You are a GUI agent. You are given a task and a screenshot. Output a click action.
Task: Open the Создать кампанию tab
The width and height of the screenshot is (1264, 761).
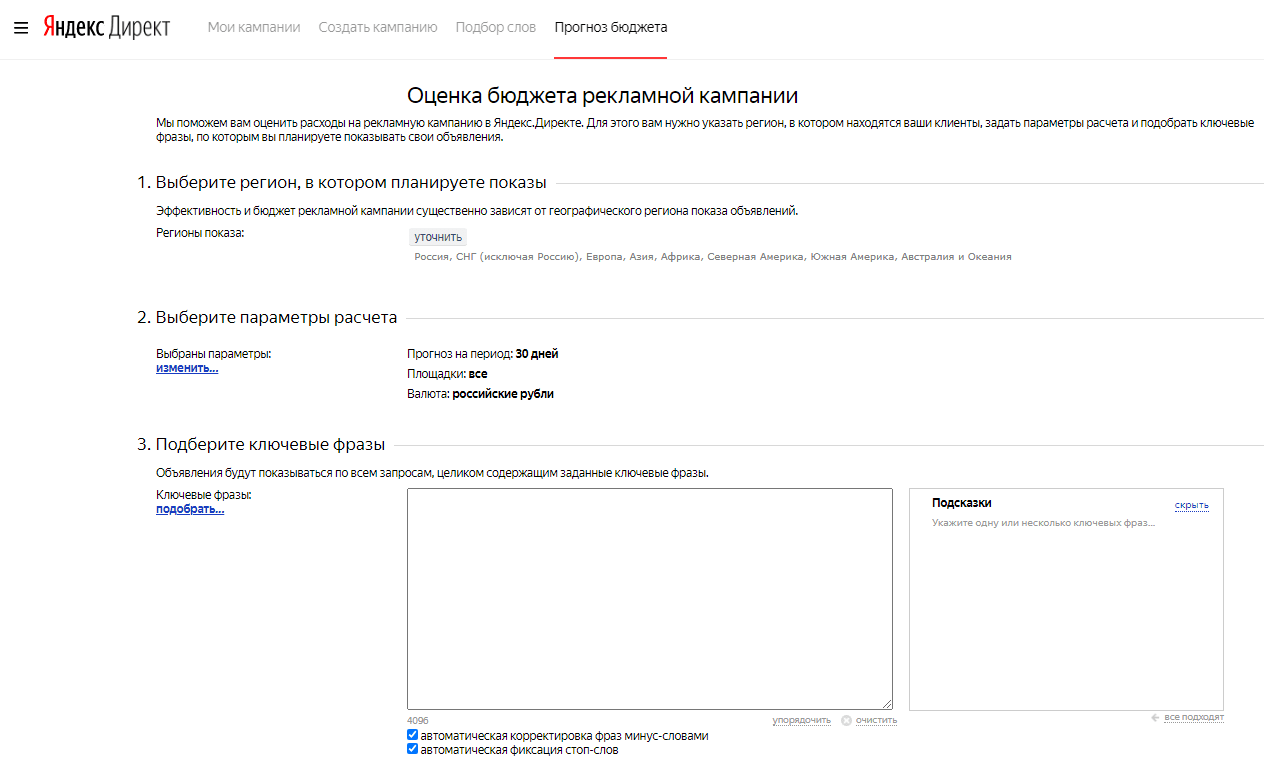[378, 28]
